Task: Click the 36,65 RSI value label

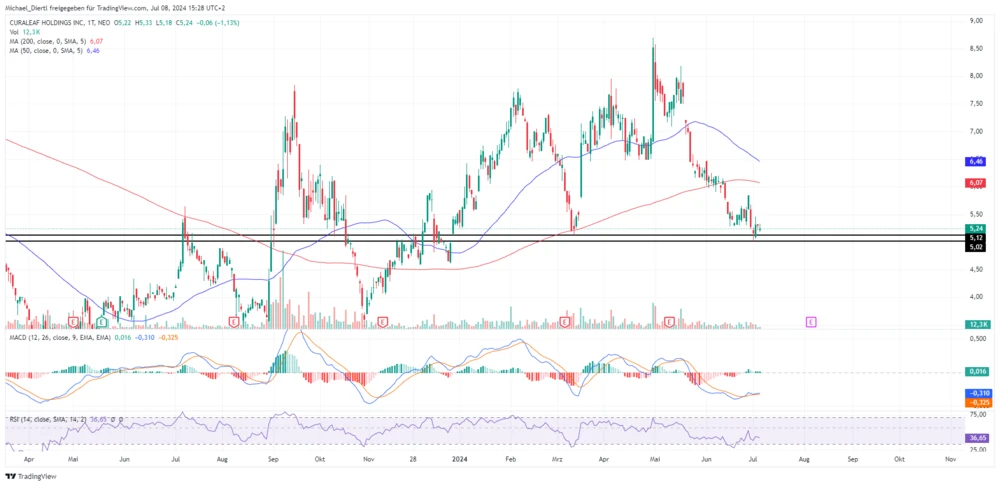Action: tap(976, 437)
